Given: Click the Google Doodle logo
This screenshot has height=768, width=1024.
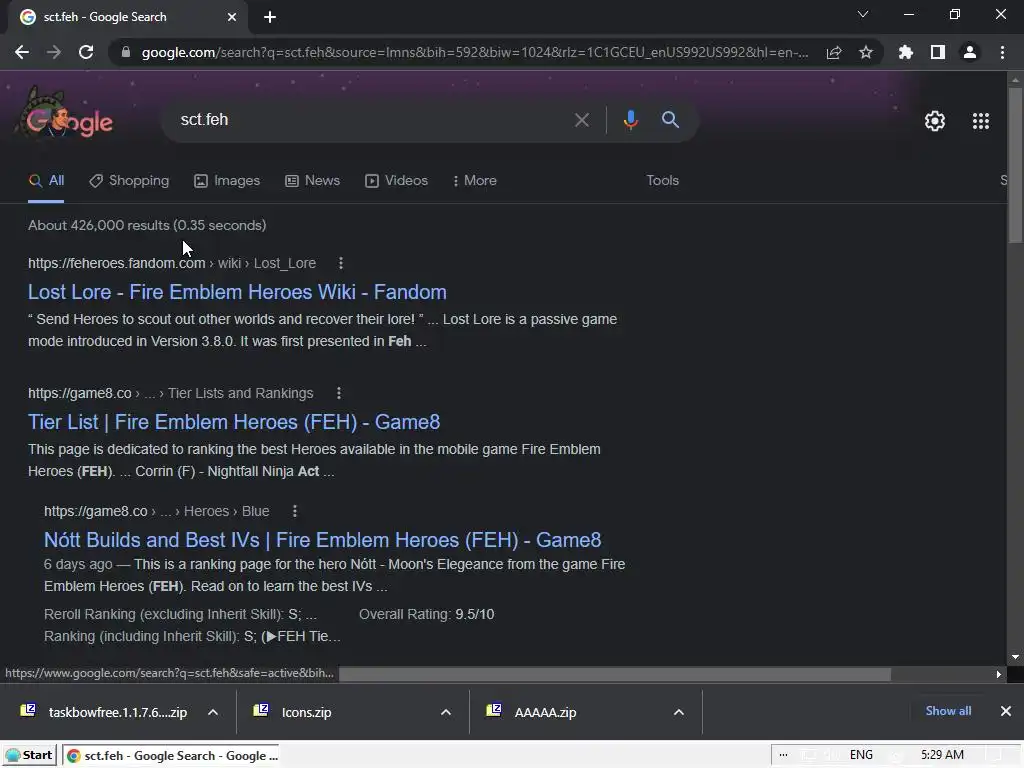Looking at the screenshot, I should (65, 116).
